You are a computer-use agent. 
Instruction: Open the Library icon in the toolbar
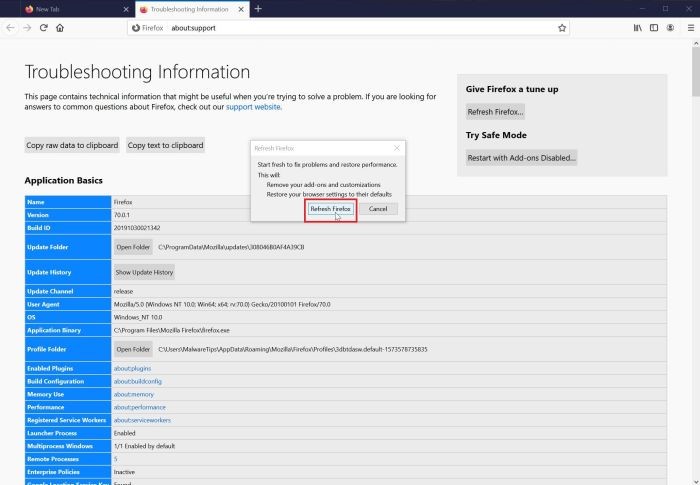point(638,28)
